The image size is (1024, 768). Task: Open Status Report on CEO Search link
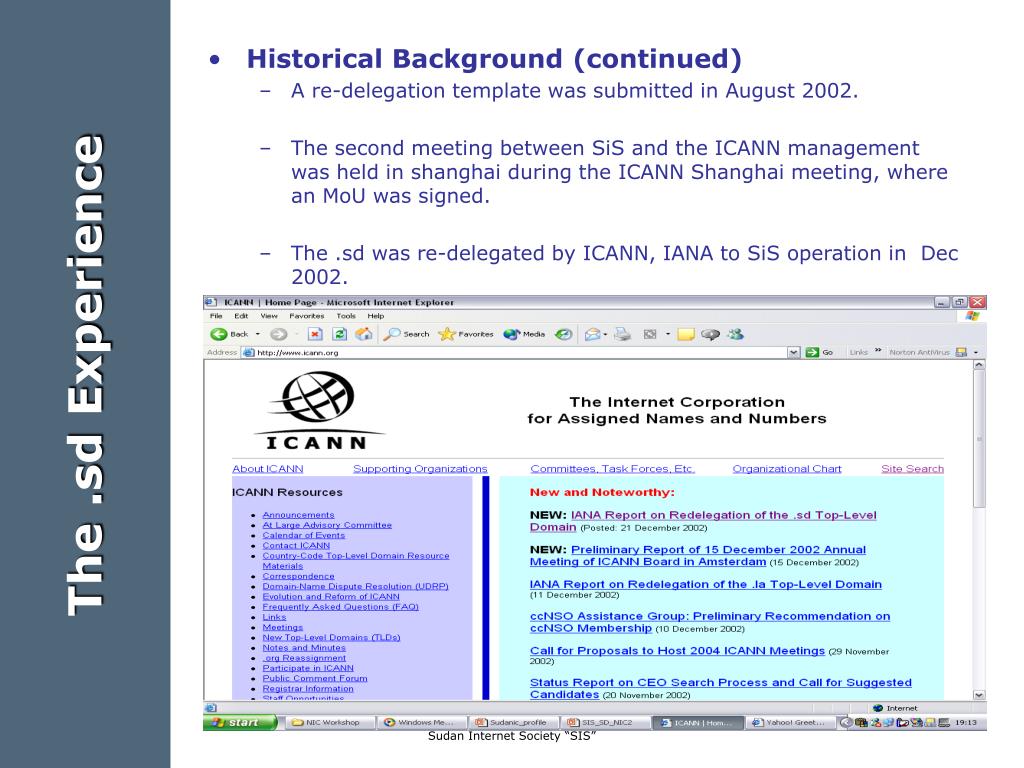click(721, 689)
